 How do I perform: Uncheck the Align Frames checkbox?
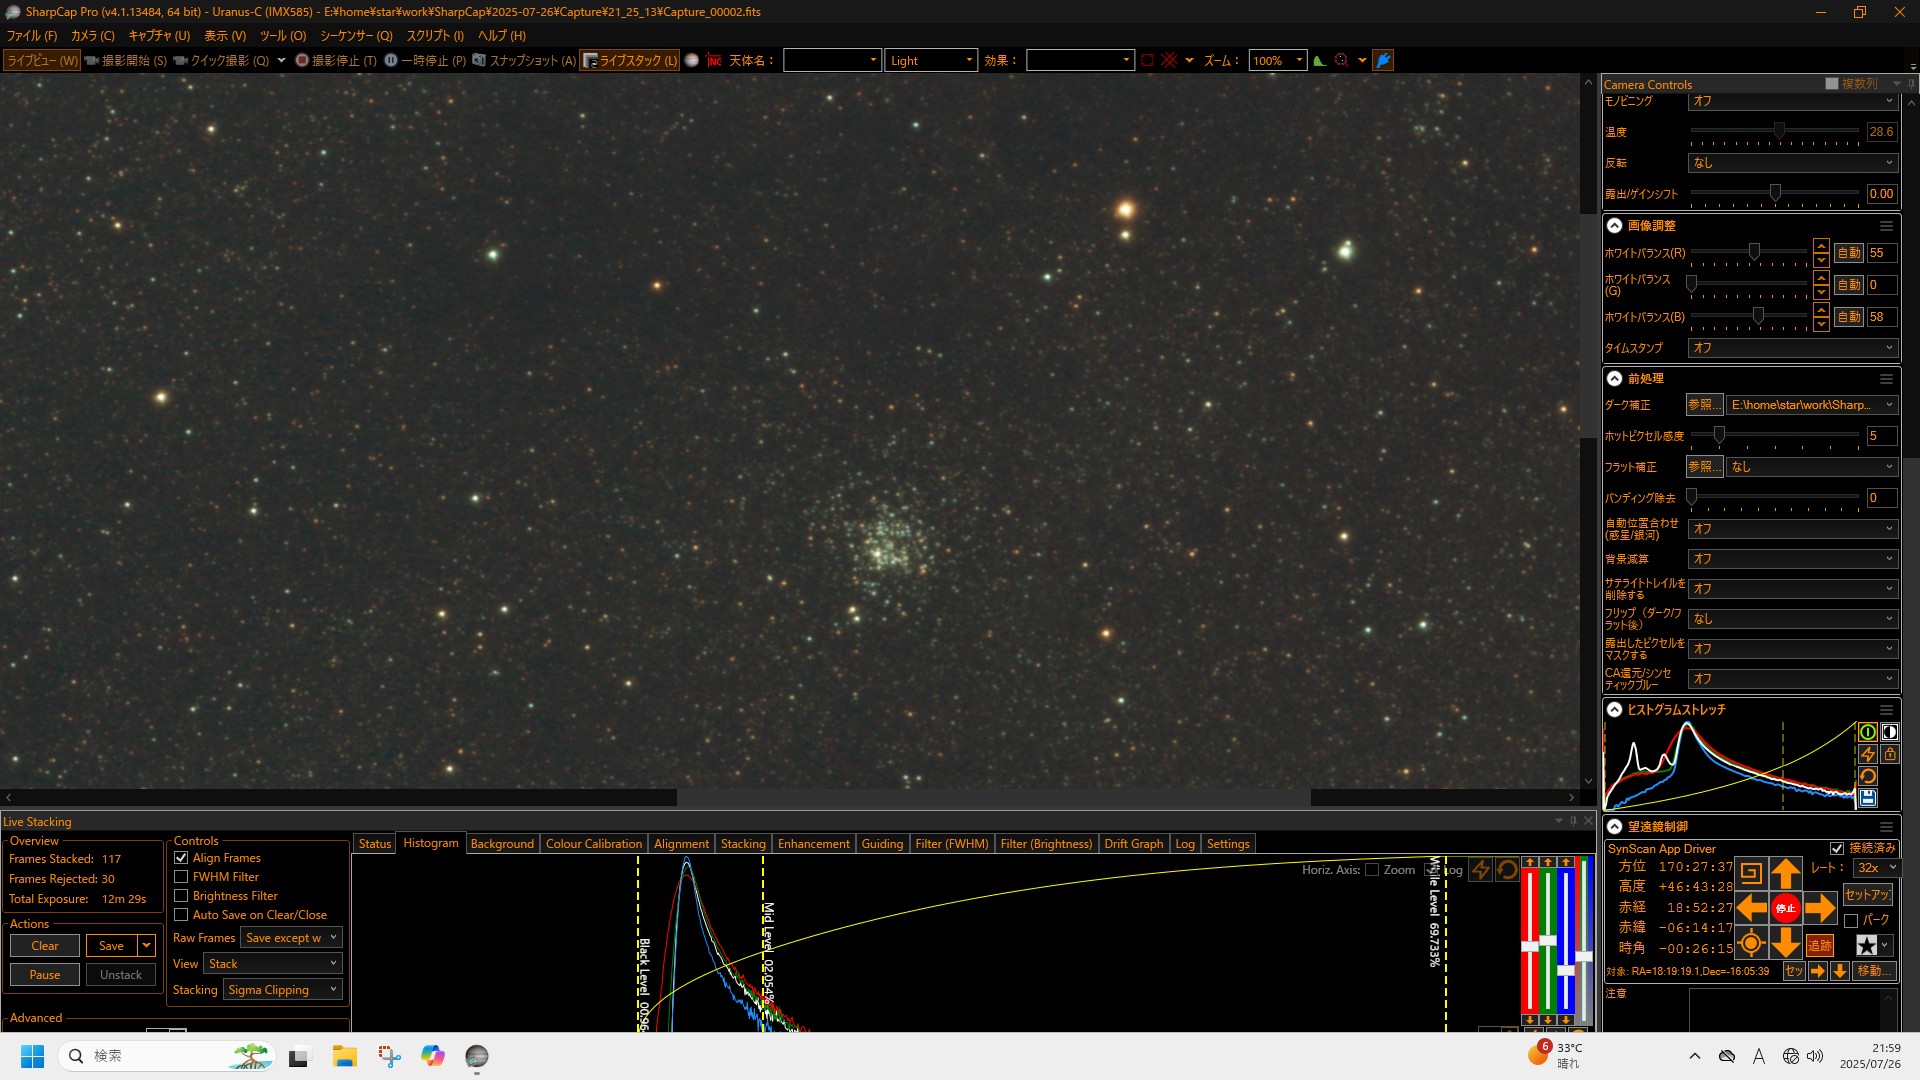coord(181,858)
